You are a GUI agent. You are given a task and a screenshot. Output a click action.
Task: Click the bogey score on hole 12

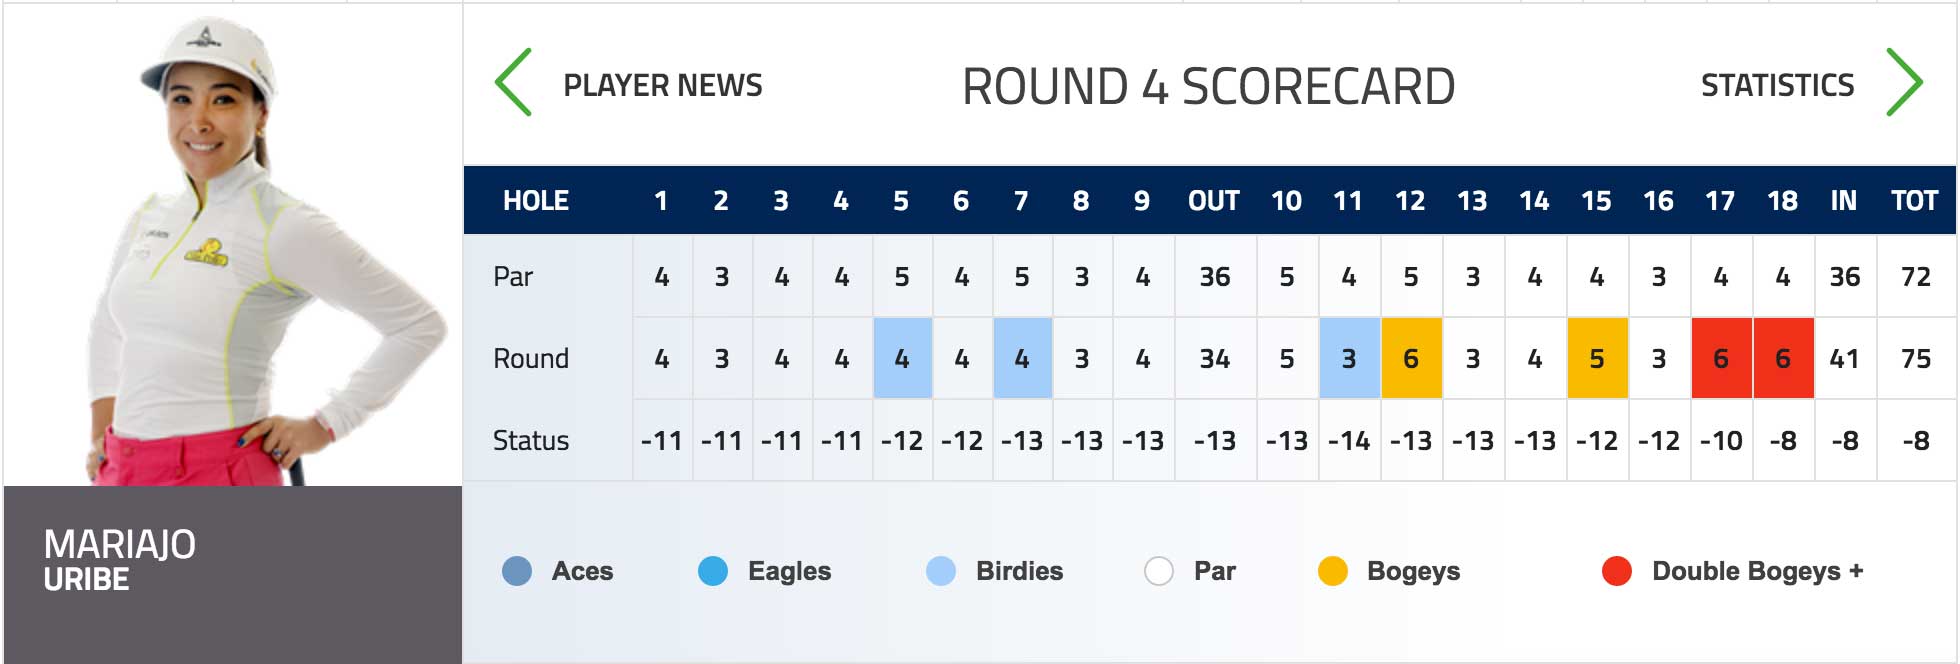[1411, 358]
